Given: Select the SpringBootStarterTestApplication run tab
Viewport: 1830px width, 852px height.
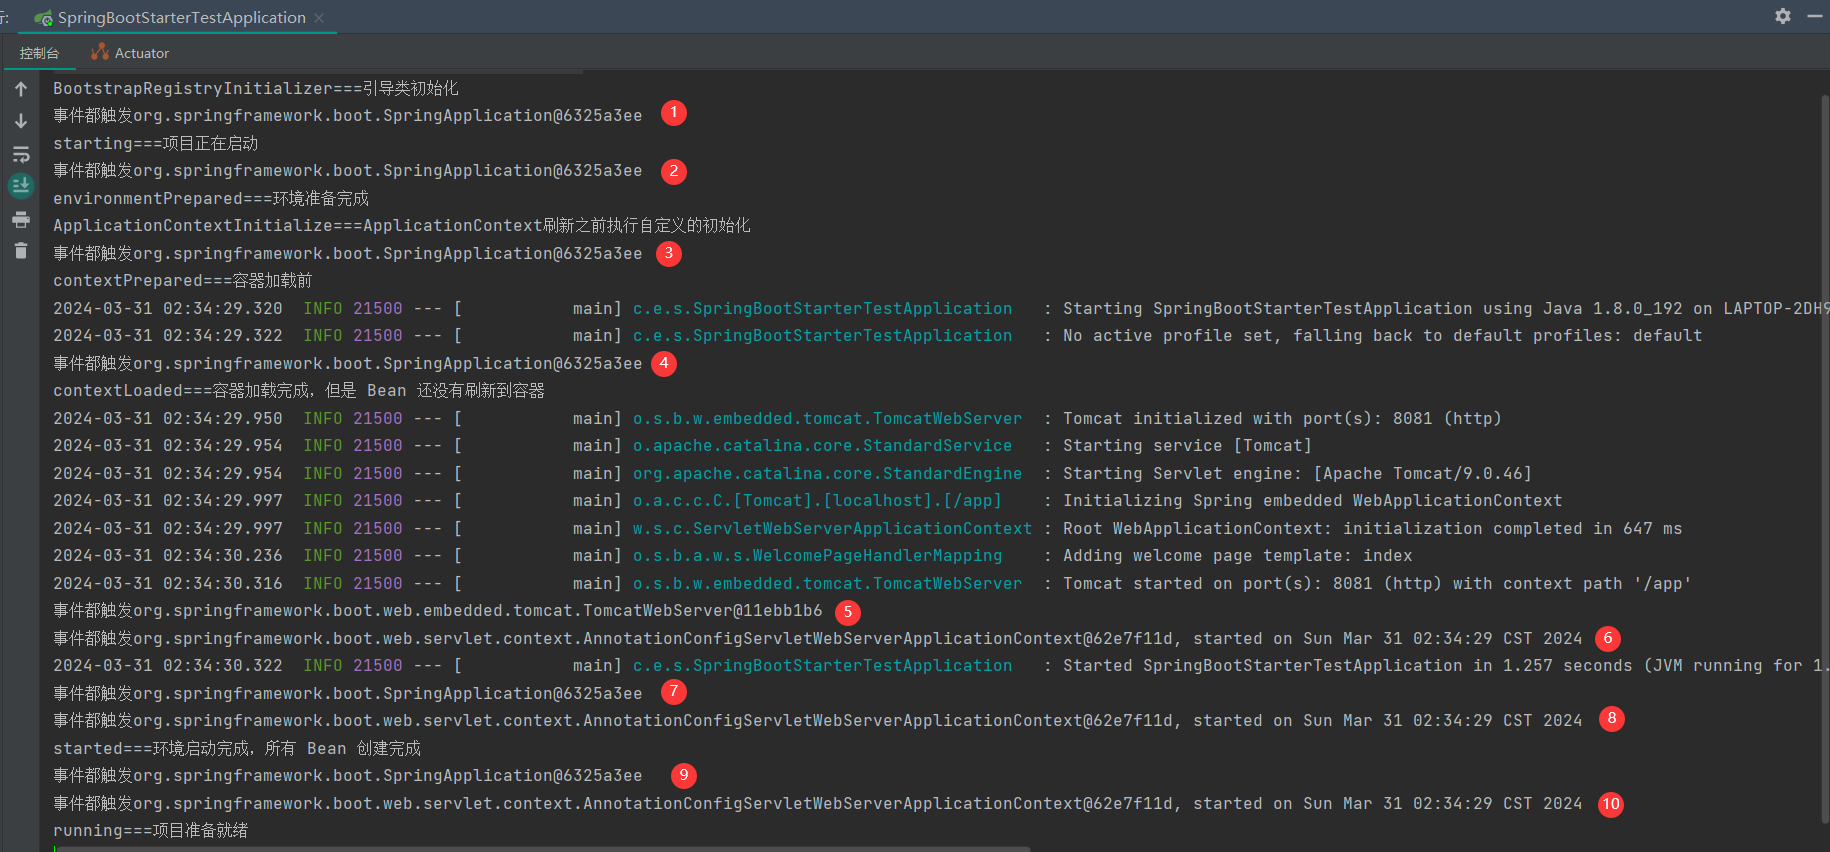Looking at the screenshot, I should pos(180,18).
